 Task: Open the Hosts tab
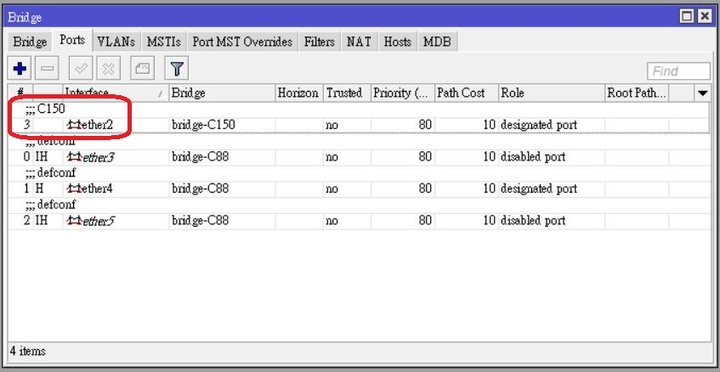(397, 42)
